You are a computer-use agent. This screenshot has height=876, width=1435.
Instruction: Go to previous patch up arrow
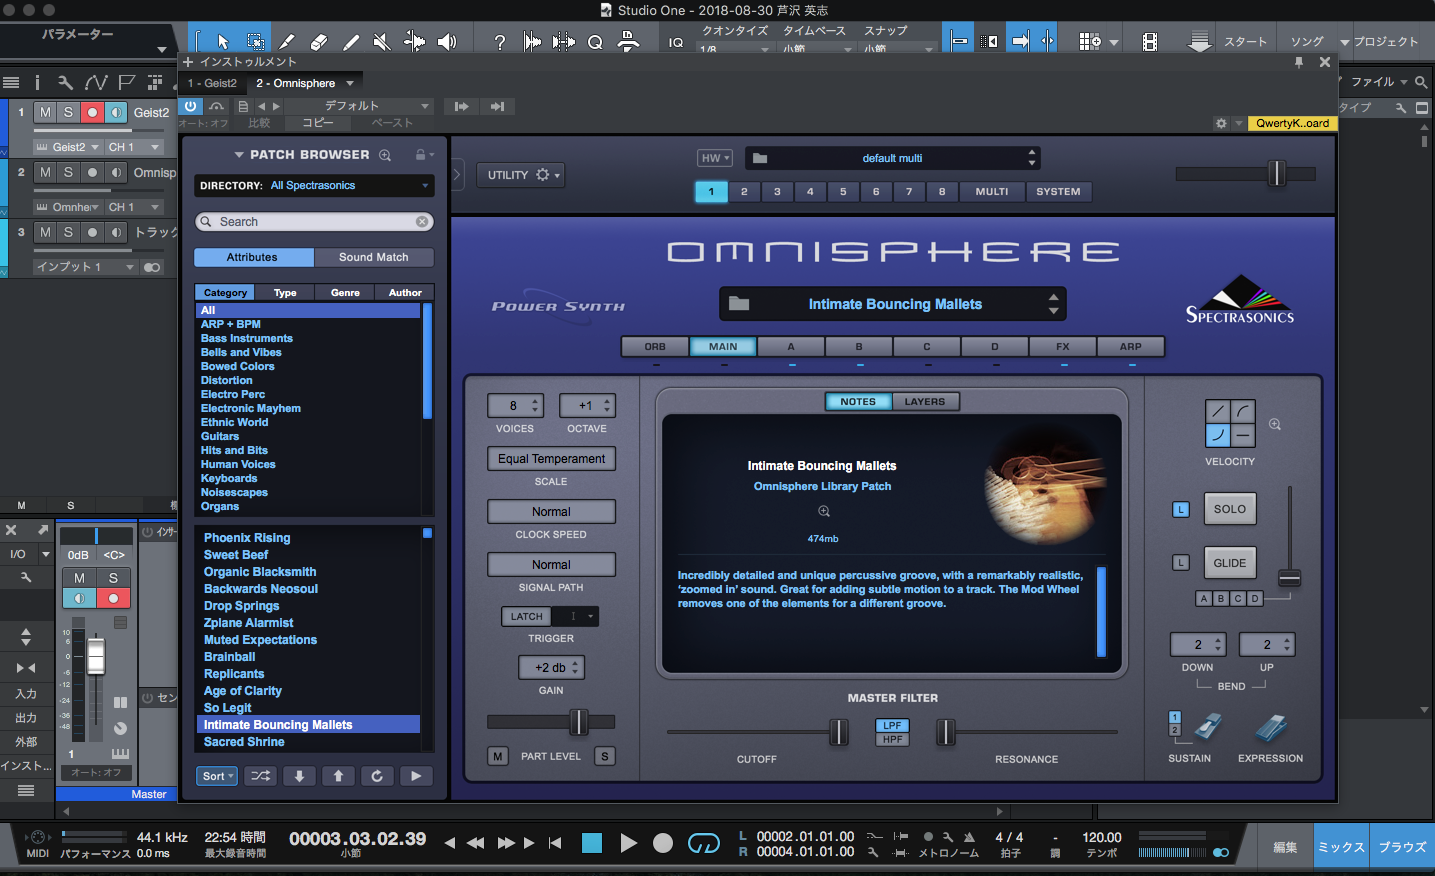click(x=338, y=776)
